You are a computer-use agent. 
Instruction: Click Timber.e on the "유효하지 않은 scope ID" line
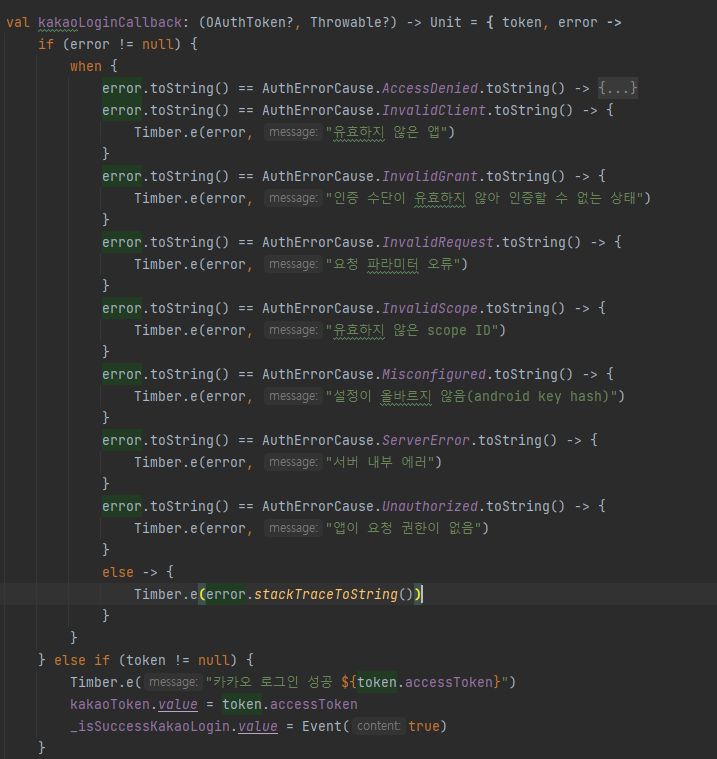pos(166,330)
